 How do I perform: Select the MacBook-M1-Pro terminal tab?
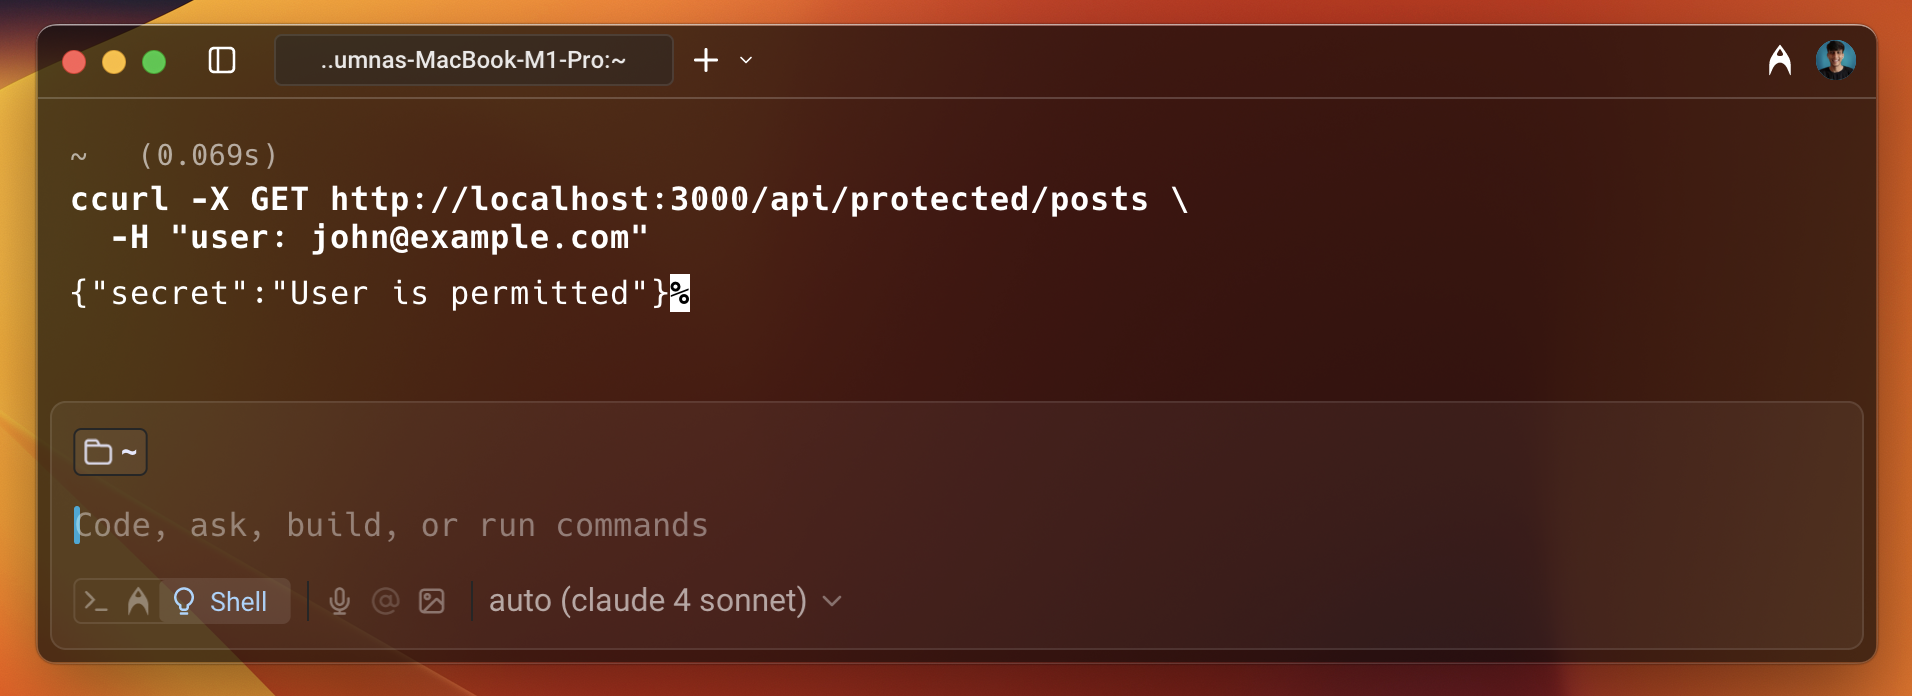[x=472, y=60]
